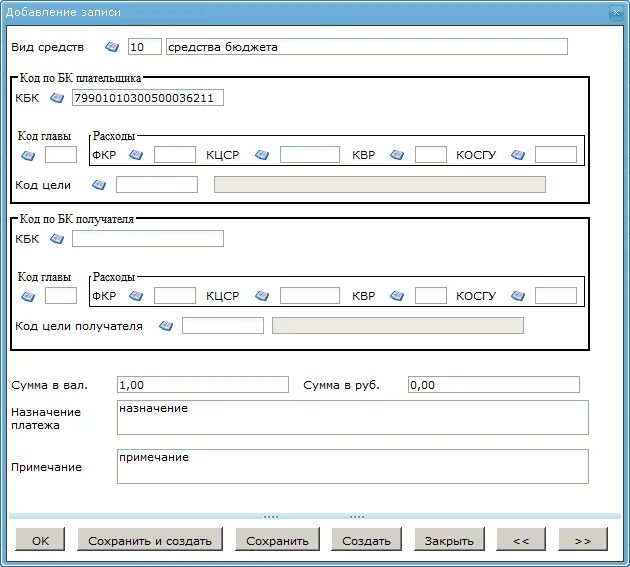Focus the empty recipient КБК field
Image resolution: width=630 pixels, height=567 pixels.
[x=148, y=239]
